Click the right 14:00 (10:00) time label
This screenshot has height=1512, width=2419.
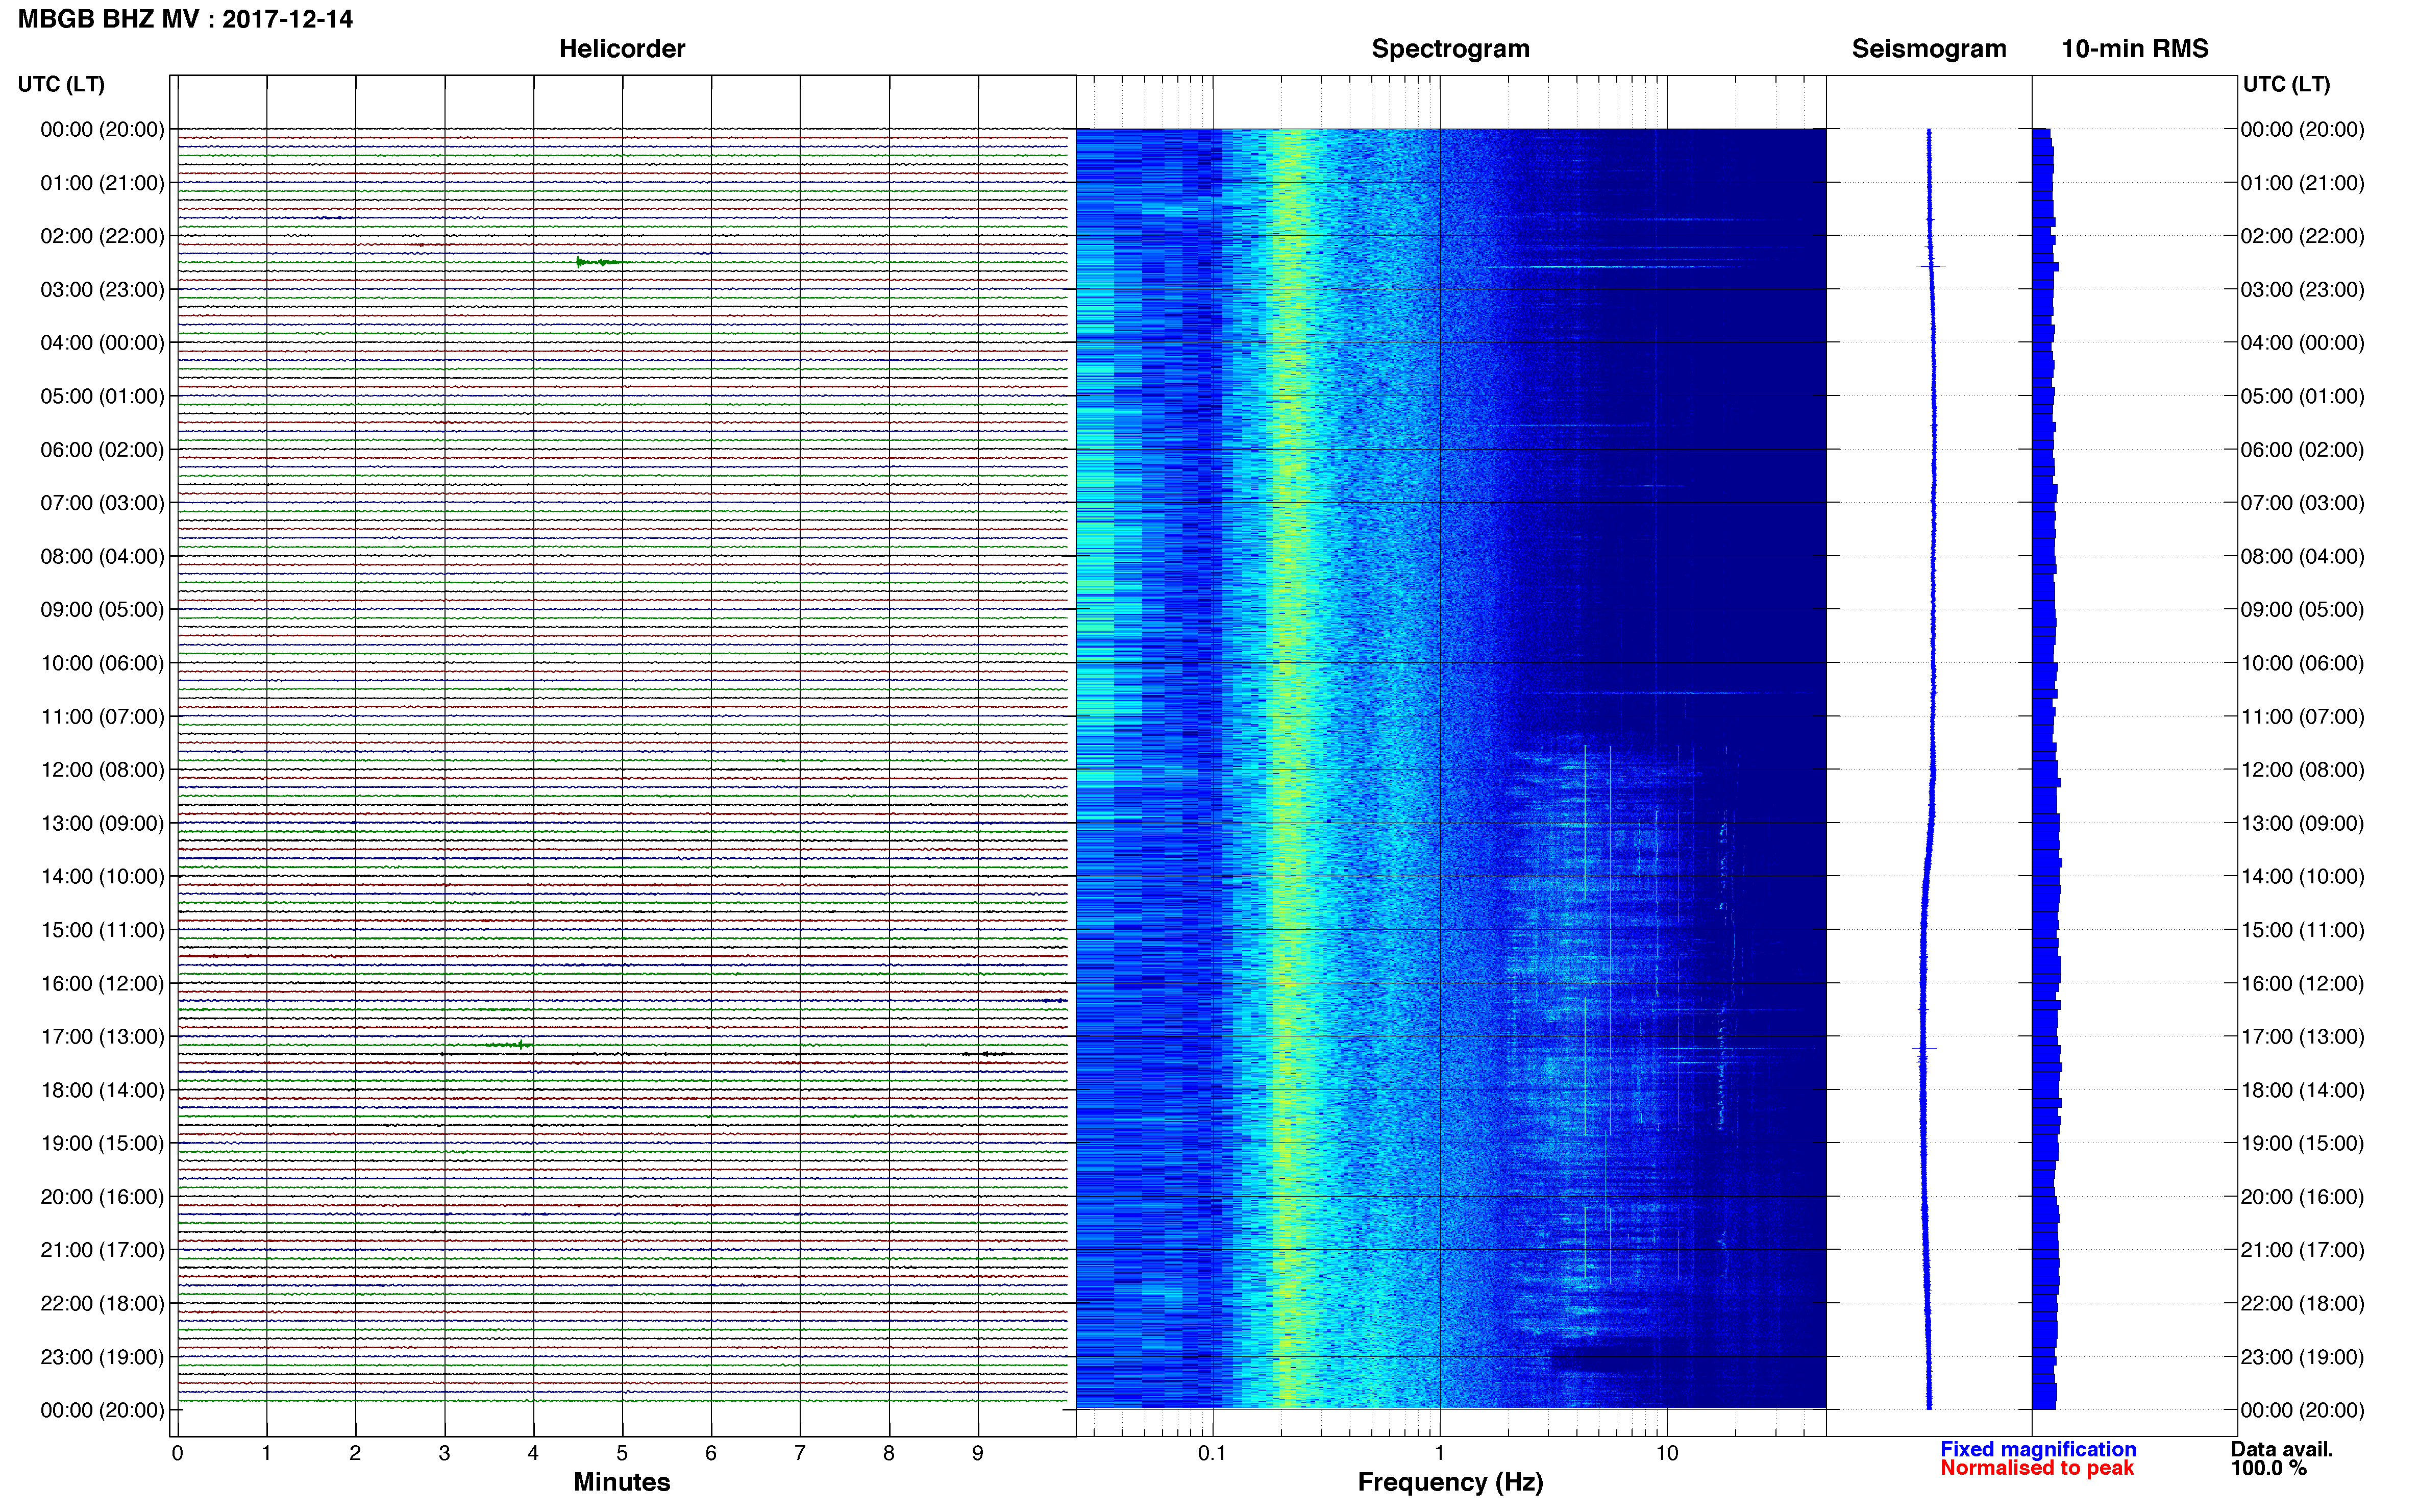tap(2303, 877)
